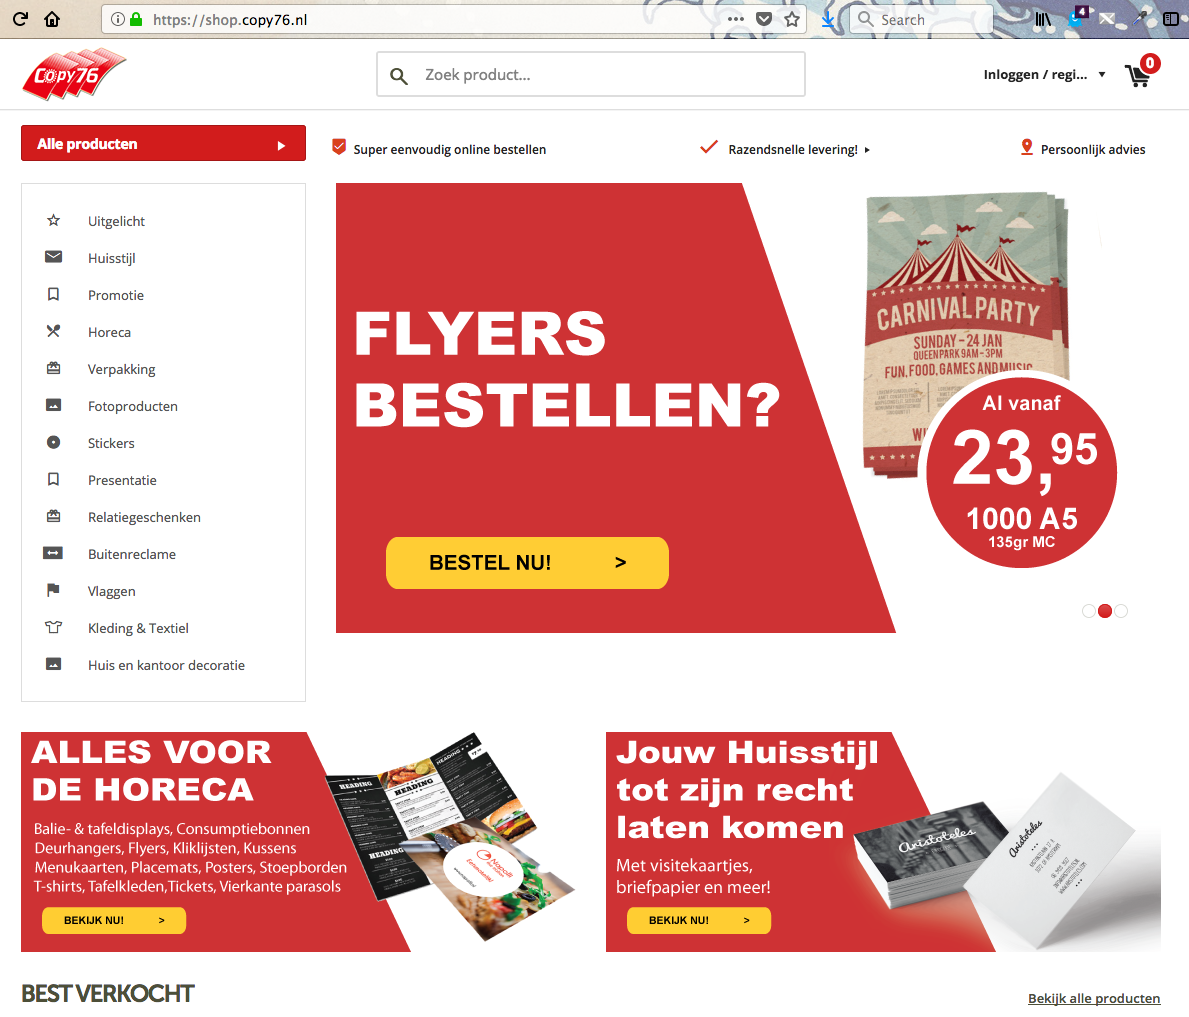Screen dimensions: 1189x1017
Task: Open the Bekijk alle producten link
Action: (1093, 998)
